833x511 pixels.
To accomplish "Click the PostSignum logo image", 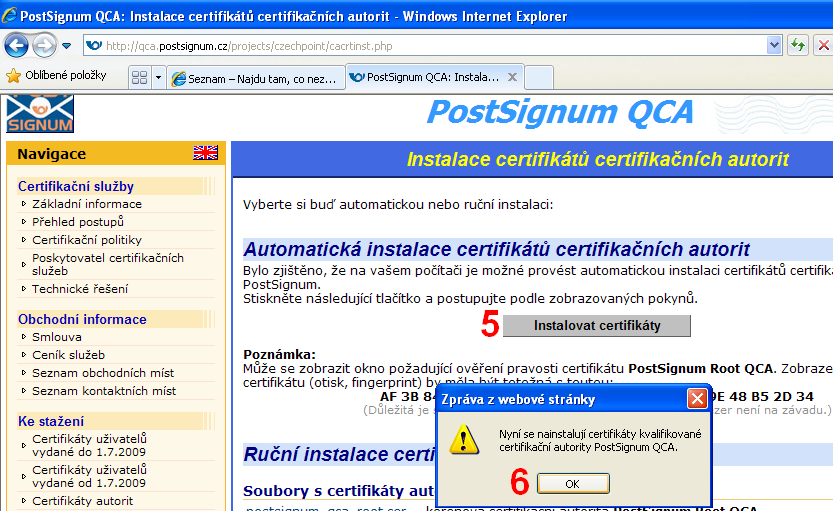I will pos(40,114).
